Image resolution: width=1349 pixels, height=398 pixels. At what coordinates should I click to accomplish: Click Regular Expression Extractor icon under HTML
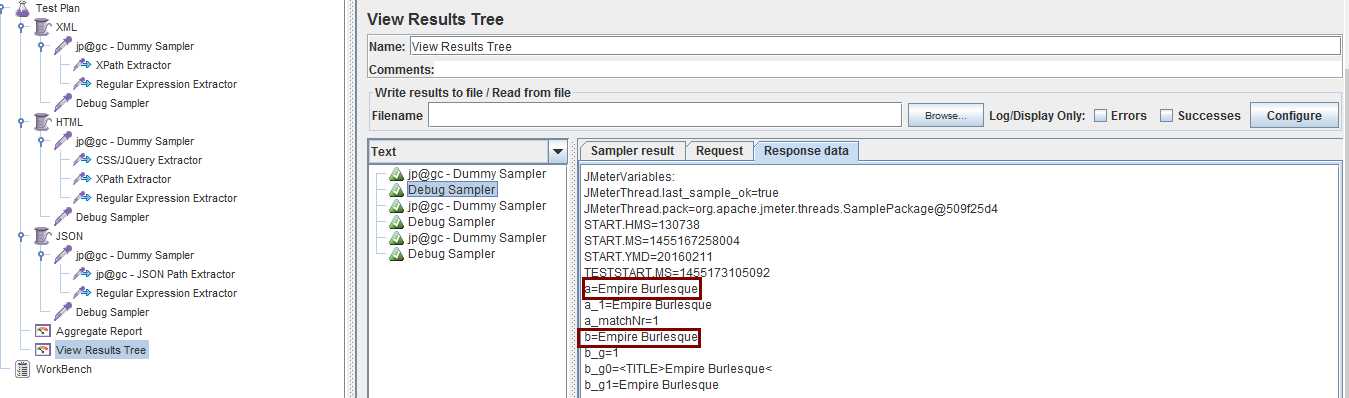click(x=82, y=198)
